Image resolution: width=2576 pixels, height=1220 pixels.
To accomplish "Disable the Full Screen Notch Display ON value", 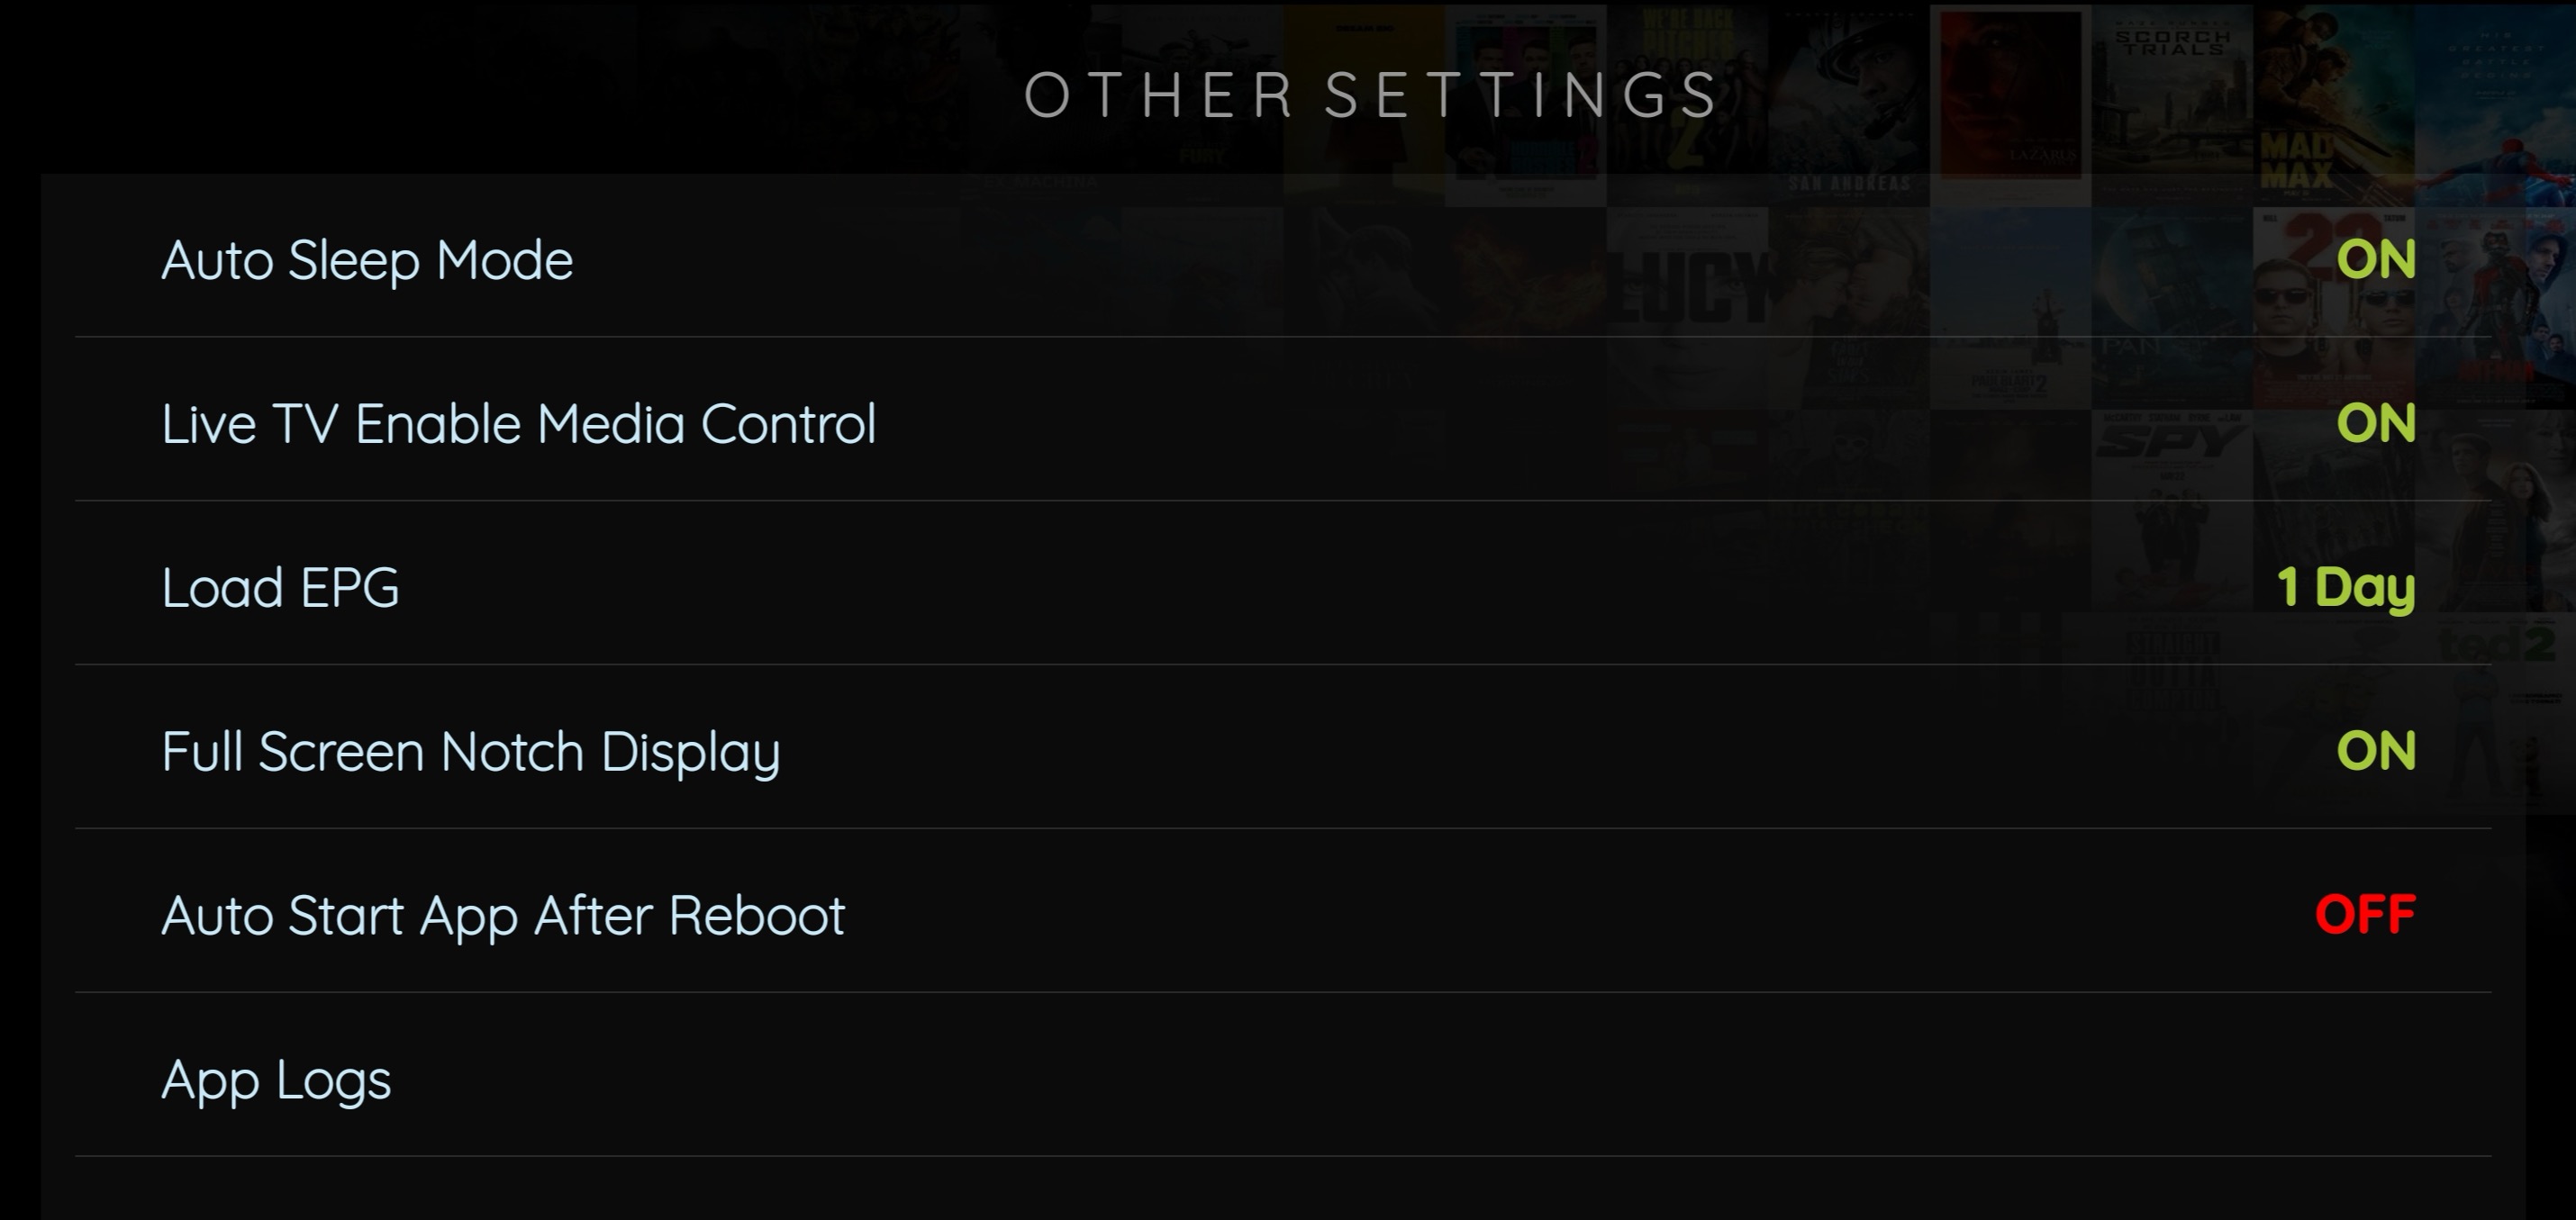I will click(x=2375, y=752).
